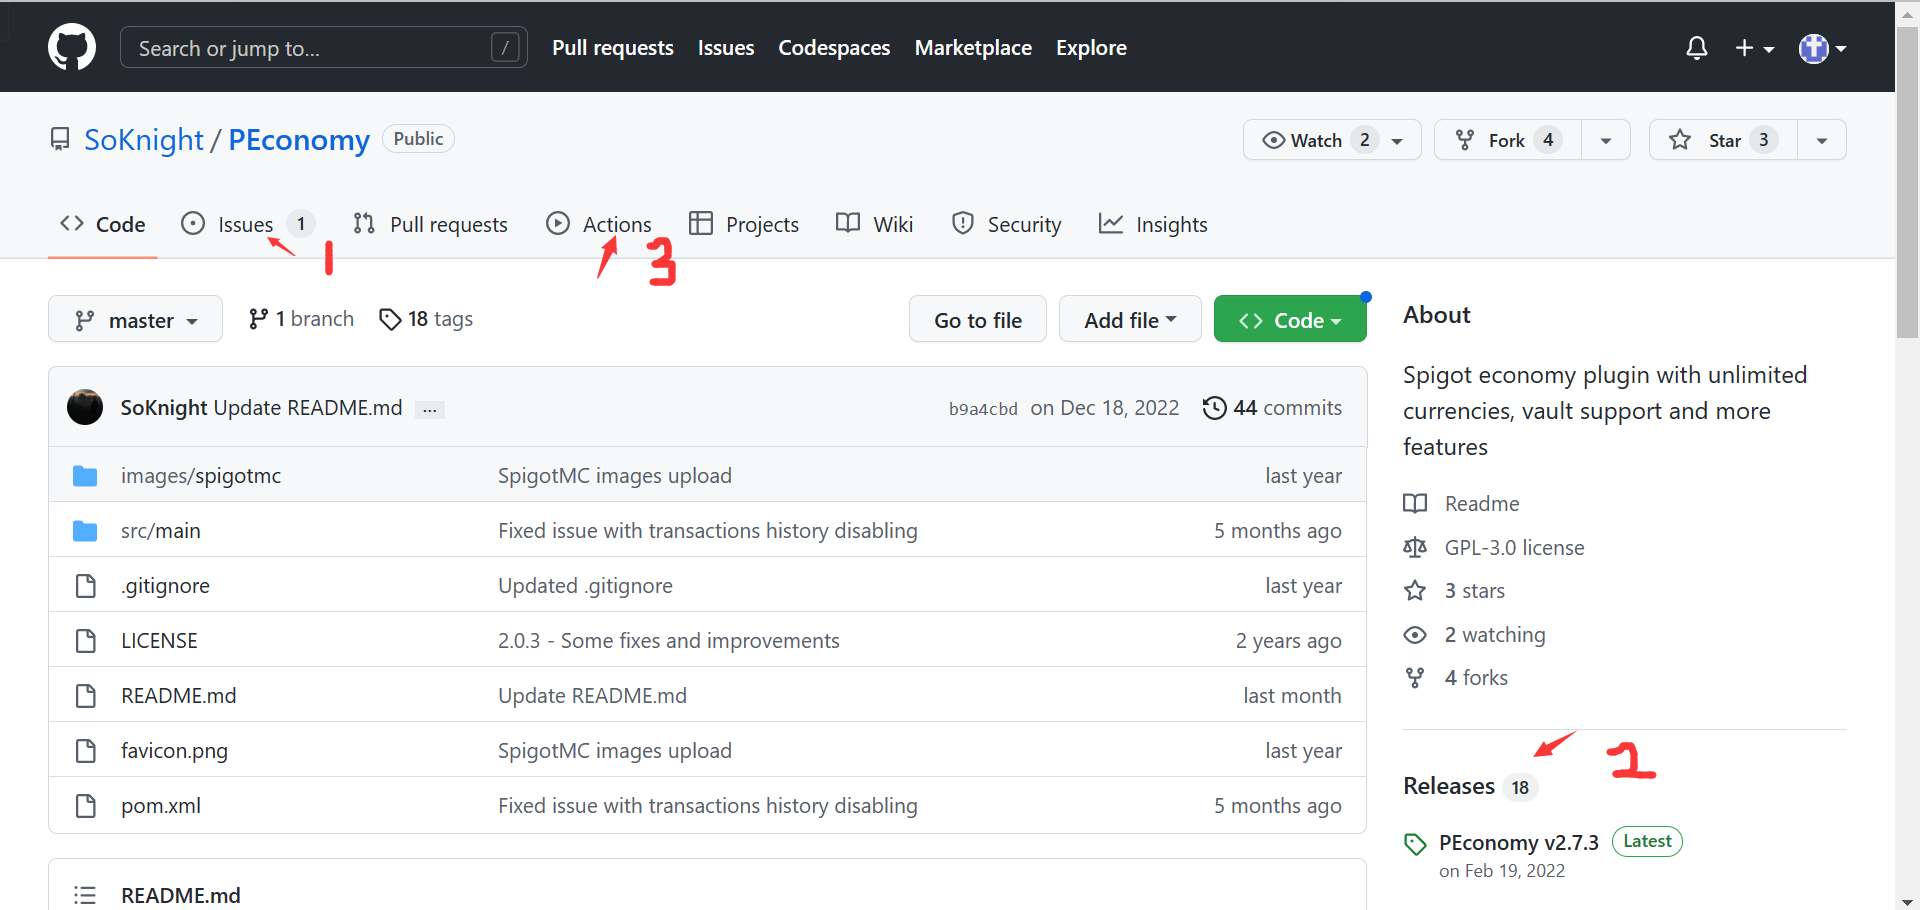The image size is (1920, 910).
Task: Fork the repository
Action: pyautogui.click(x=1508, y=140)
